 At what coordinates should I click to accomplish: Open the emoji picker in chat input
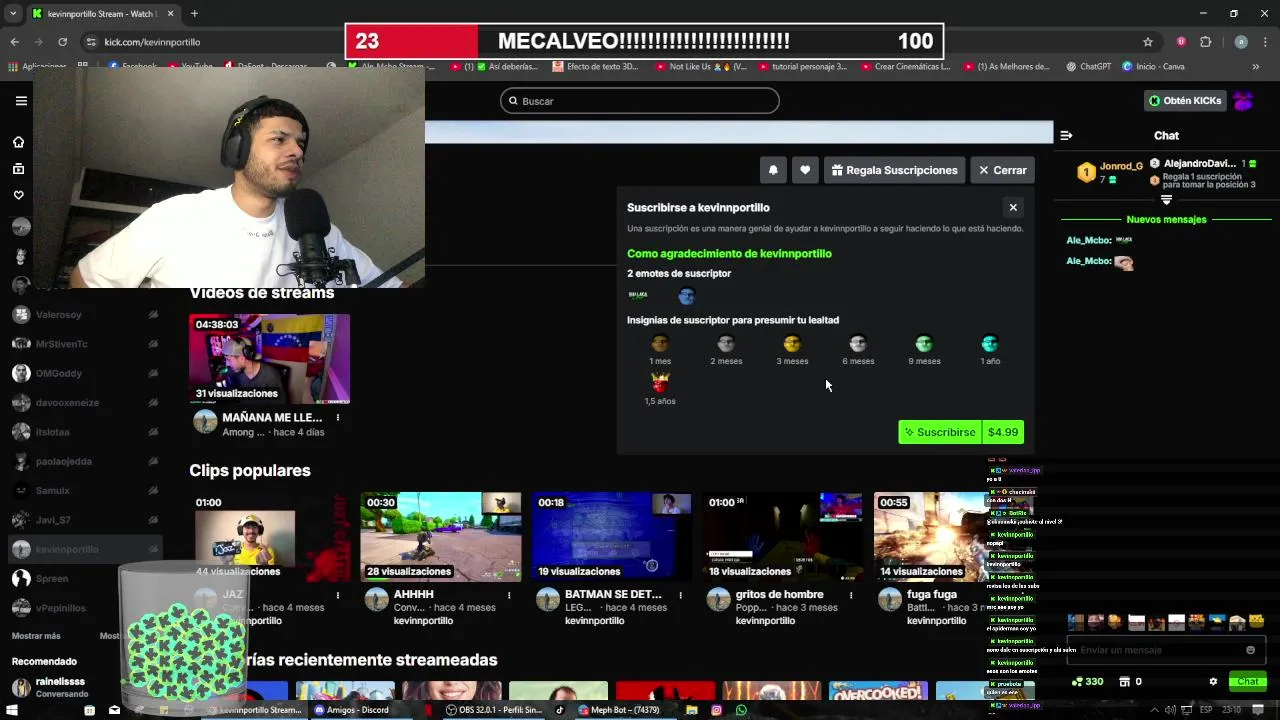click(x=1250, y=650)
